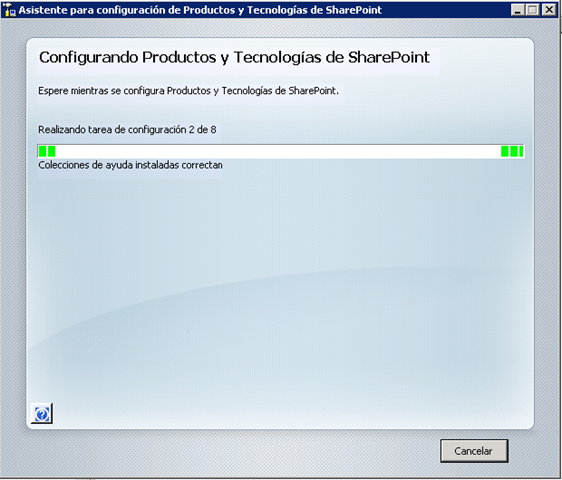Viewport: 562px width, 480px height.
Task: Click the Cancelar button
Action: pos(474,451)
